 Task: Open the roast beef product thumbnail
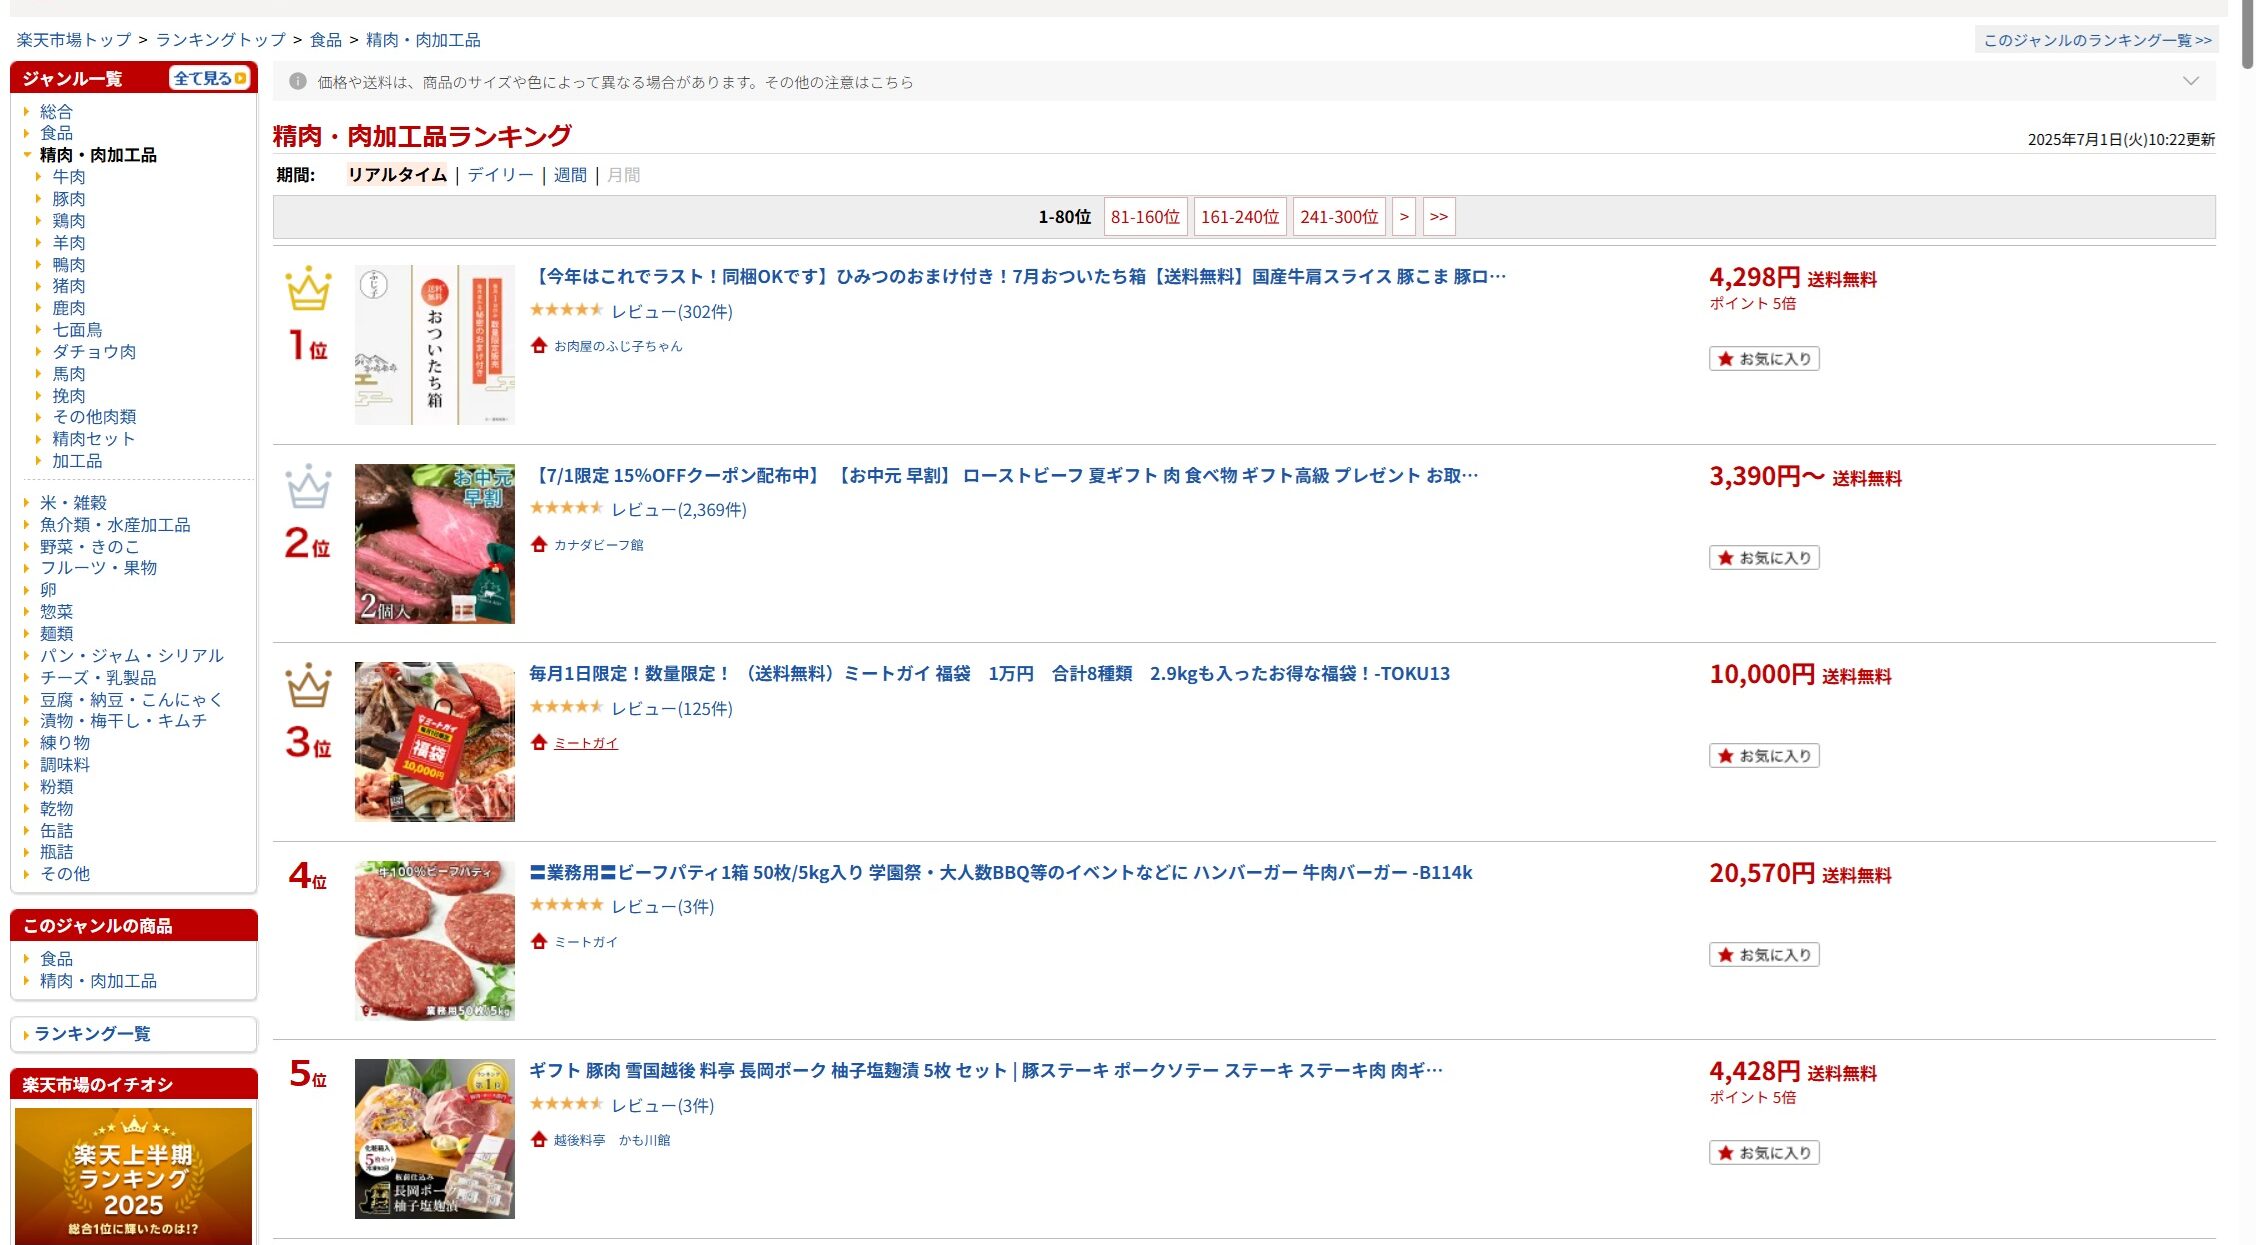point(435,544)
